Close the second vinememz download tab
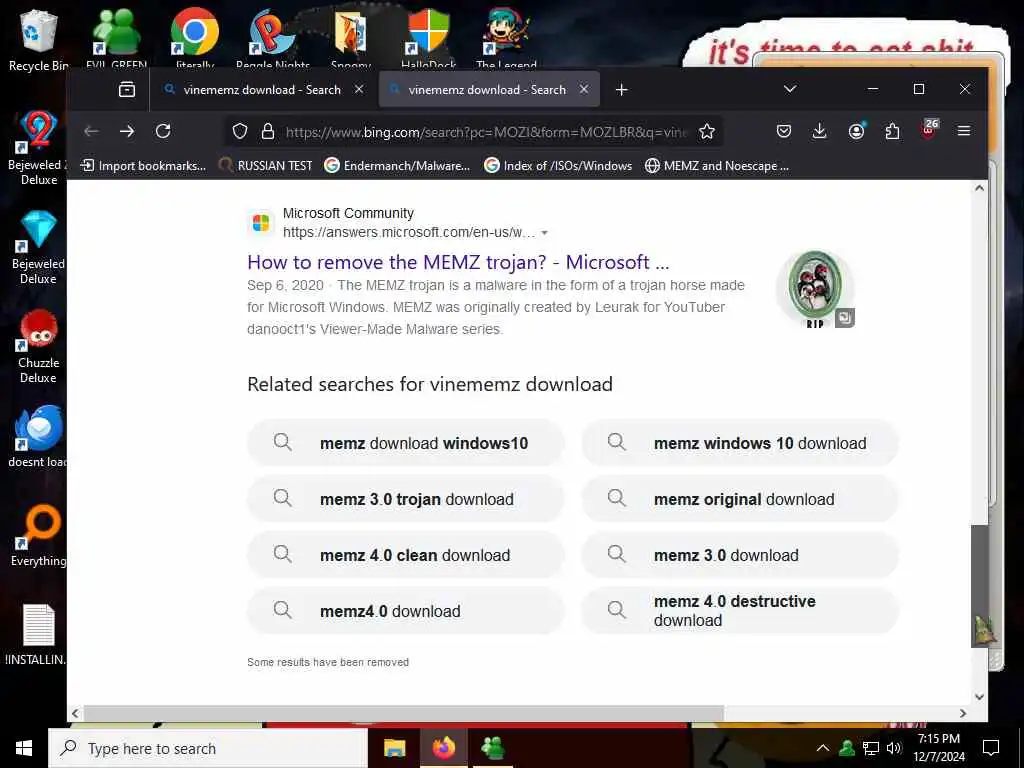Screen dimensions: 1024x768 (x=584, y=89)
